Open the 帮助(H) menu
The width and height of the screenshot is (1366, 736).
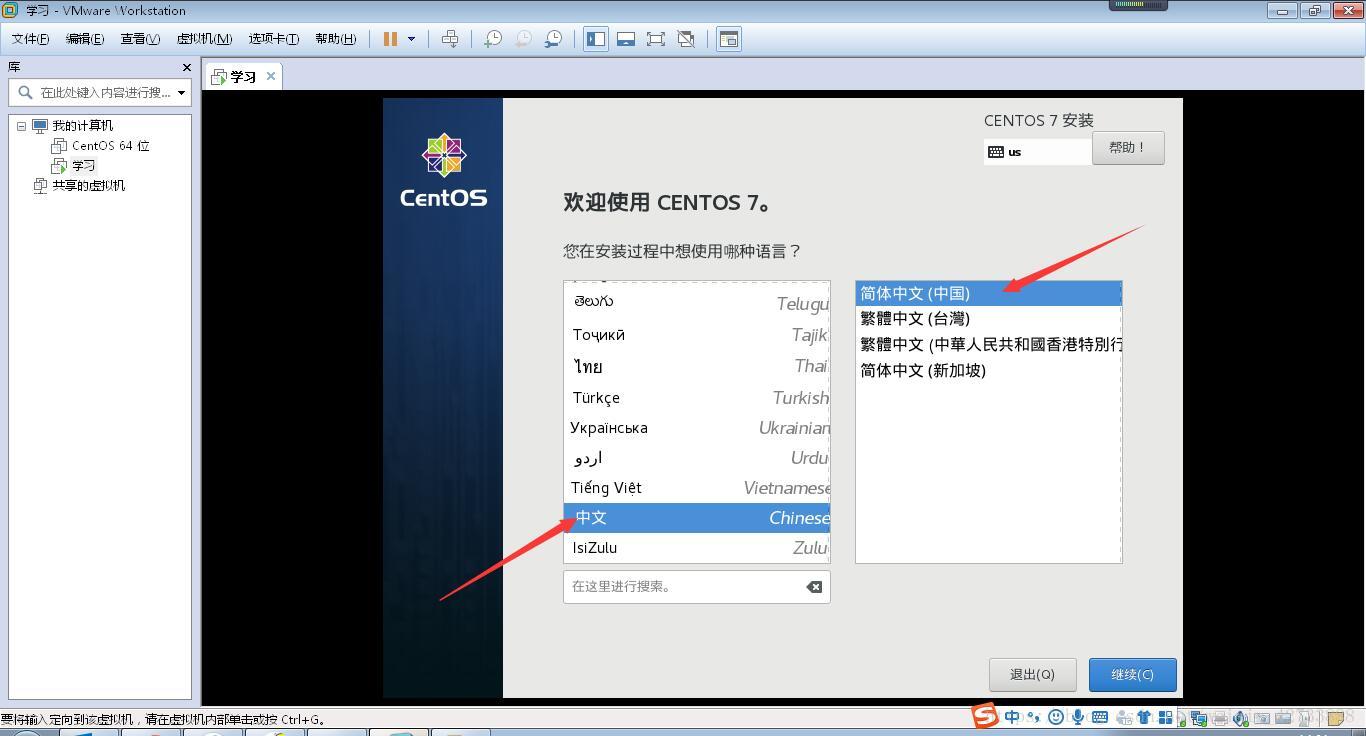click(335, 39)
